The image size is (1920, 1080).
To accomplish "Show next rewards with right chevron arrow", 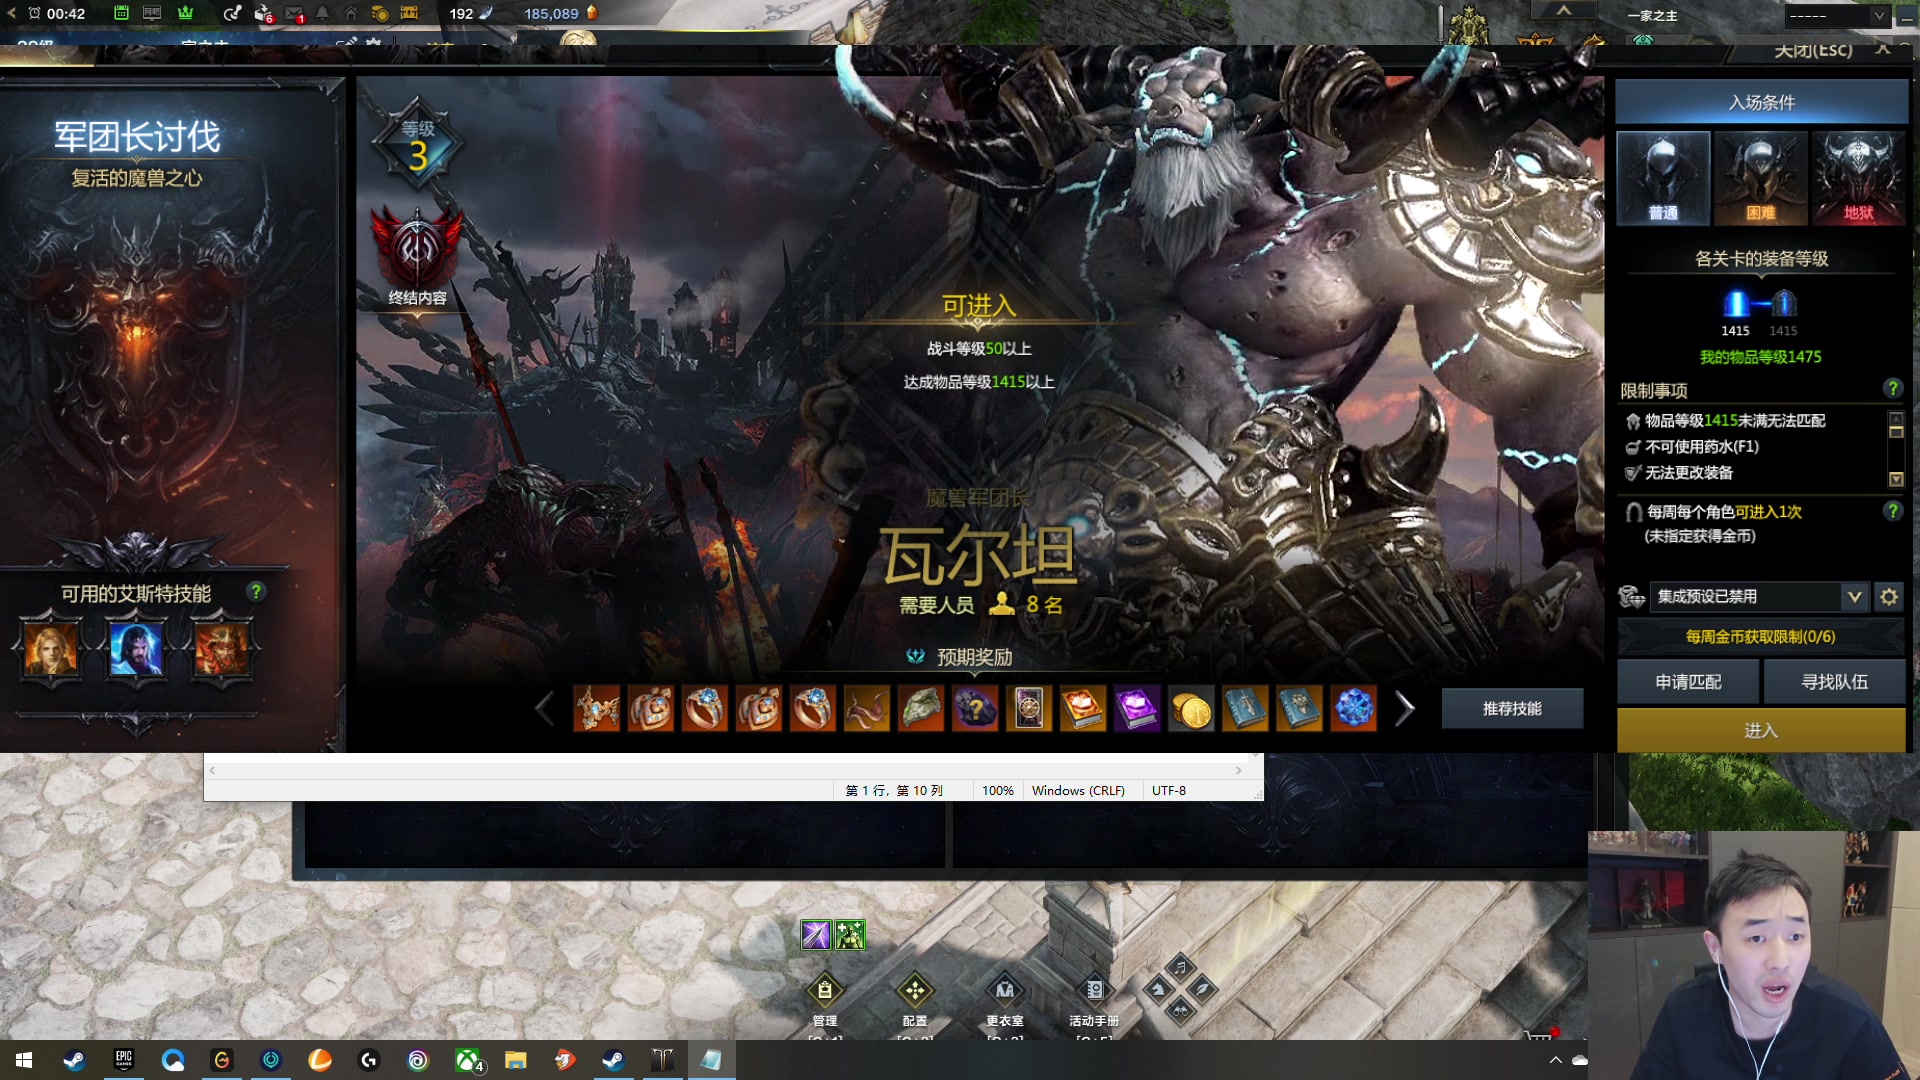I will [x=1405, y=709].
